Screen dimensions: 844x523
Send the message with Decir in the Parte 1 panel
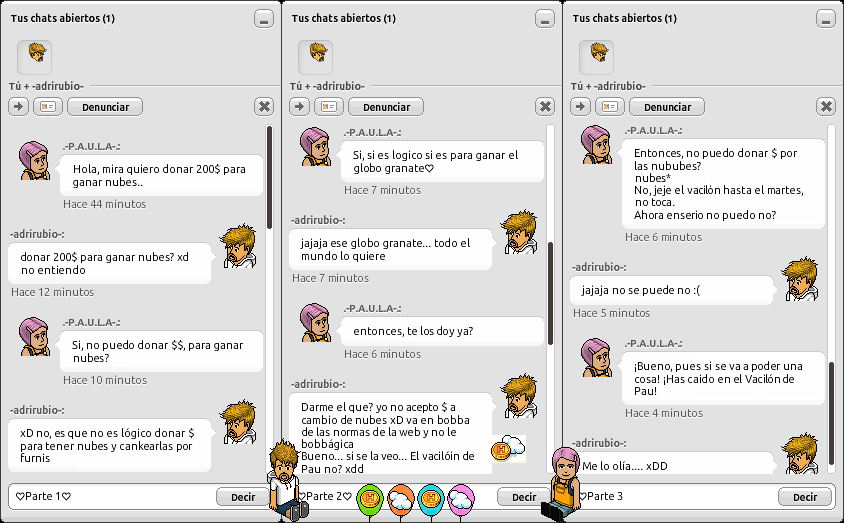coord(243,497)
